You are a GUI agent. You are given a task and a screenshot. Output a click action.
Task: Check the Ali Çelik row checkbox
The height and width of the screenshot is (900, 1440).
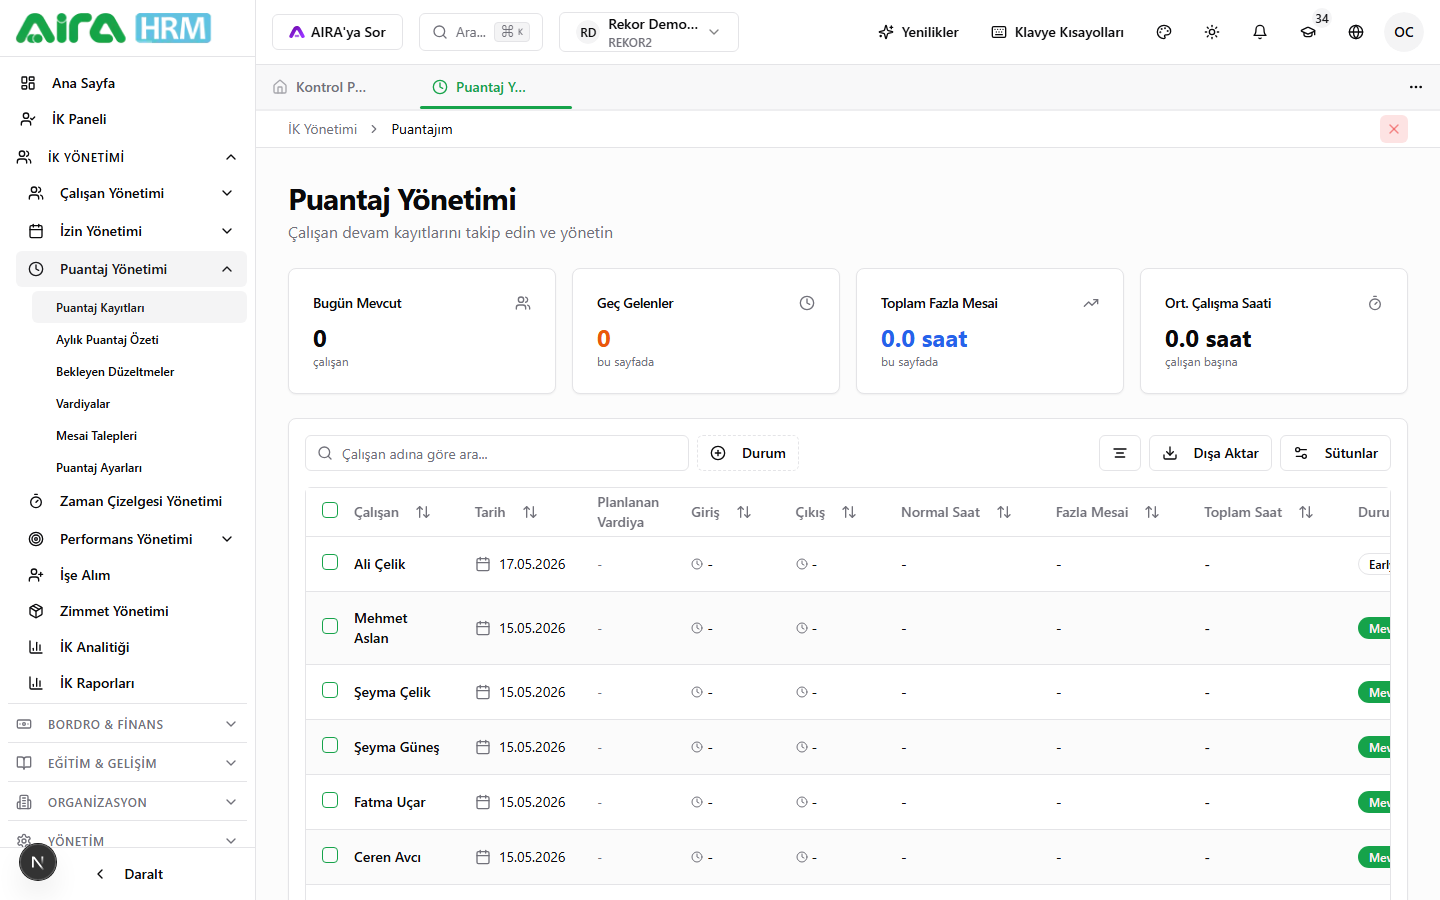coord(330,562)
